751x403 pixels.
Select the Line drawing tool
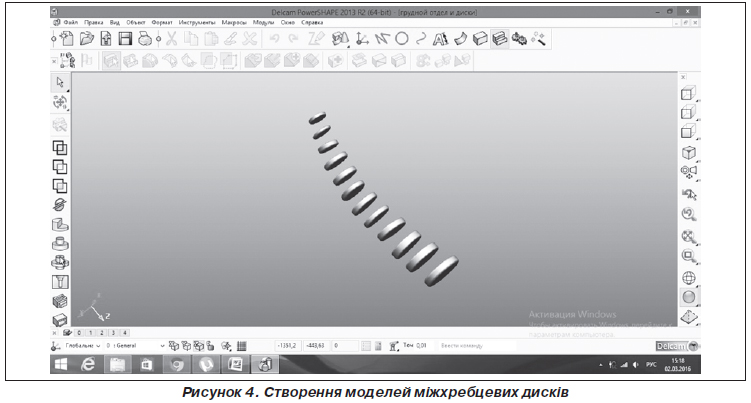(382, 39)
